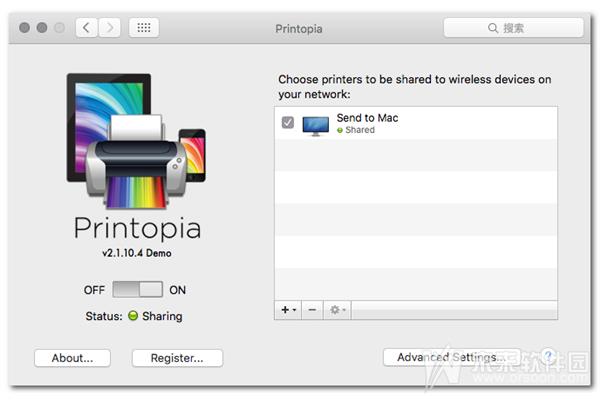This screenshot has height=400, width=600.
Task: Click the v2.1.10.4 Demo version text
Action: (x=137, y=253)
